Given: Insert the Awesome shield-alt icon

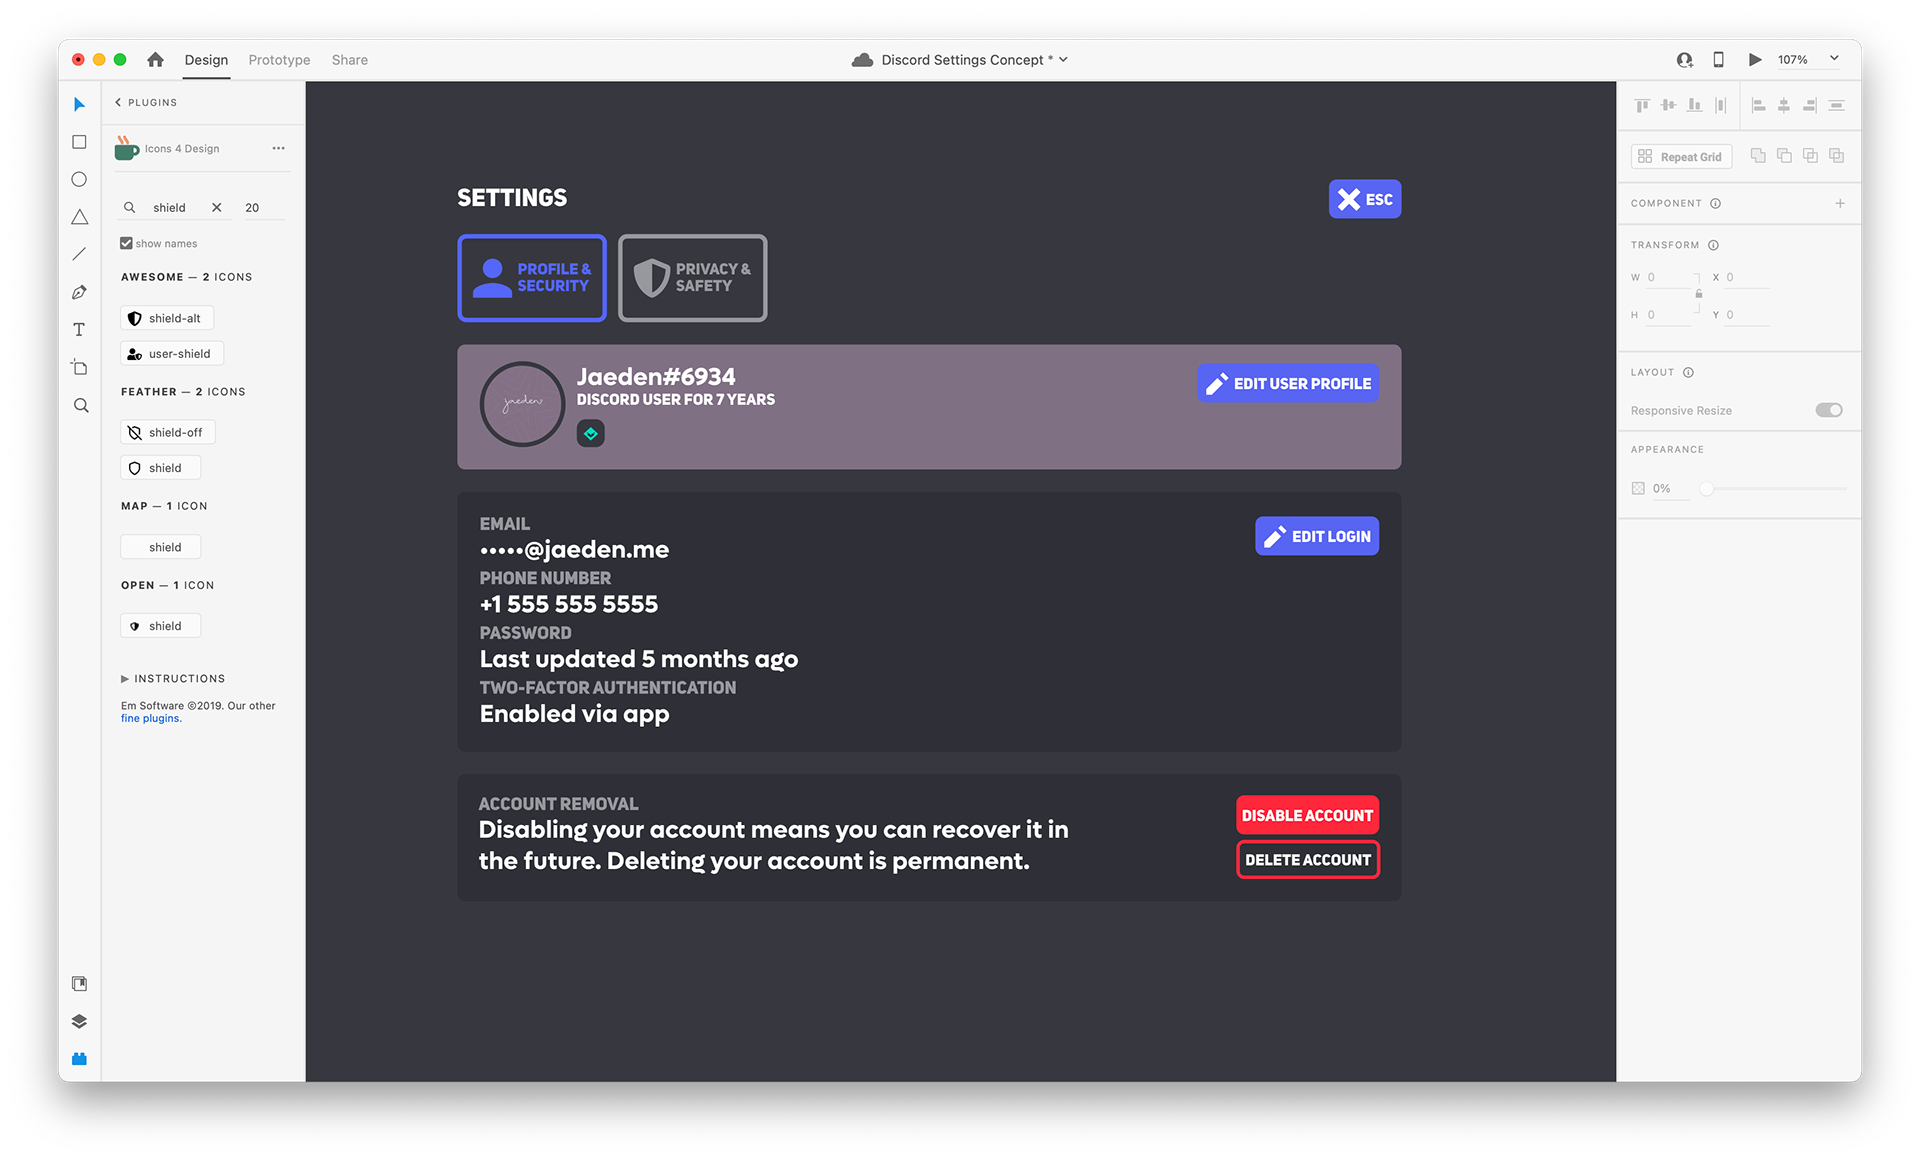Looking at the screenshot, I should (x=166, y=318).
